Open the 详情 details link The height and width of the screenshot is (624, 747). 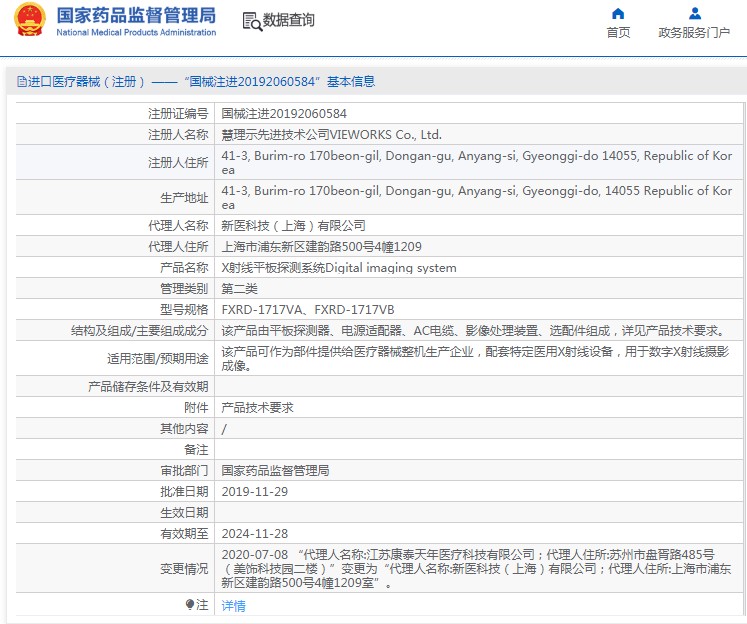click(233, 605)
